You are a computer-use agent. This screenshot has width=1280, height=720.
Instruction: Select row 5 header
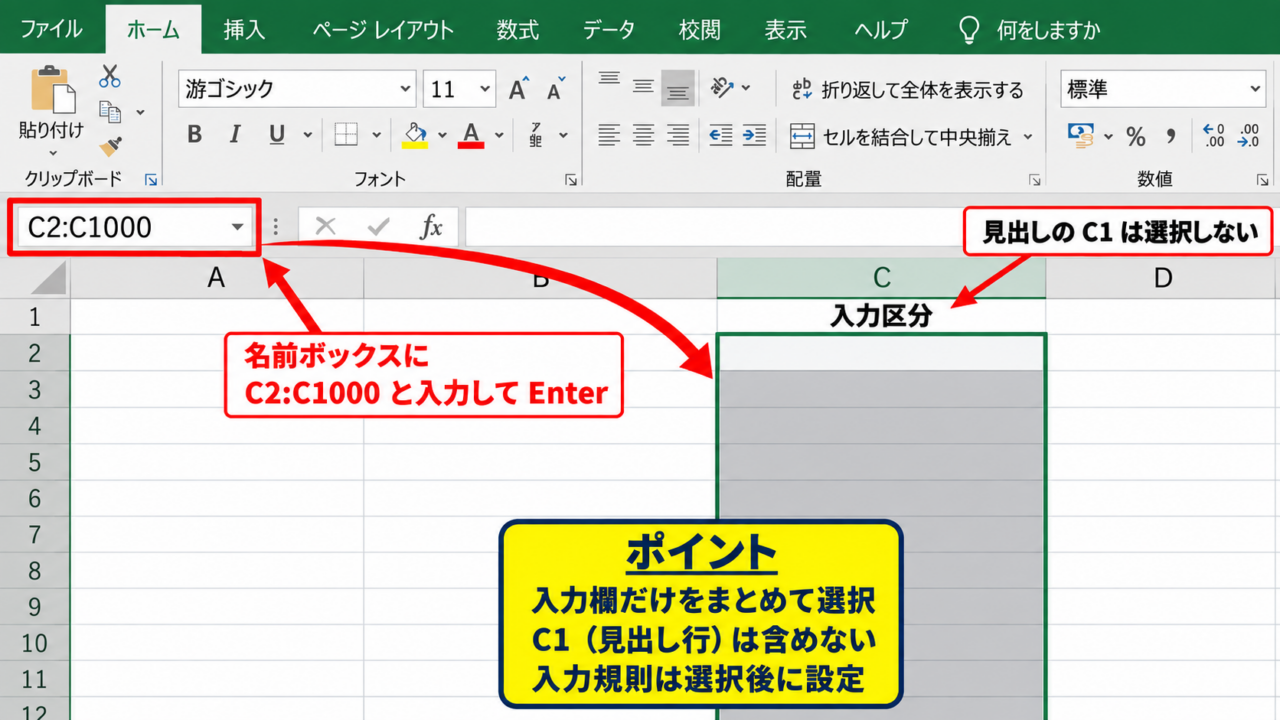click(35, 462)
